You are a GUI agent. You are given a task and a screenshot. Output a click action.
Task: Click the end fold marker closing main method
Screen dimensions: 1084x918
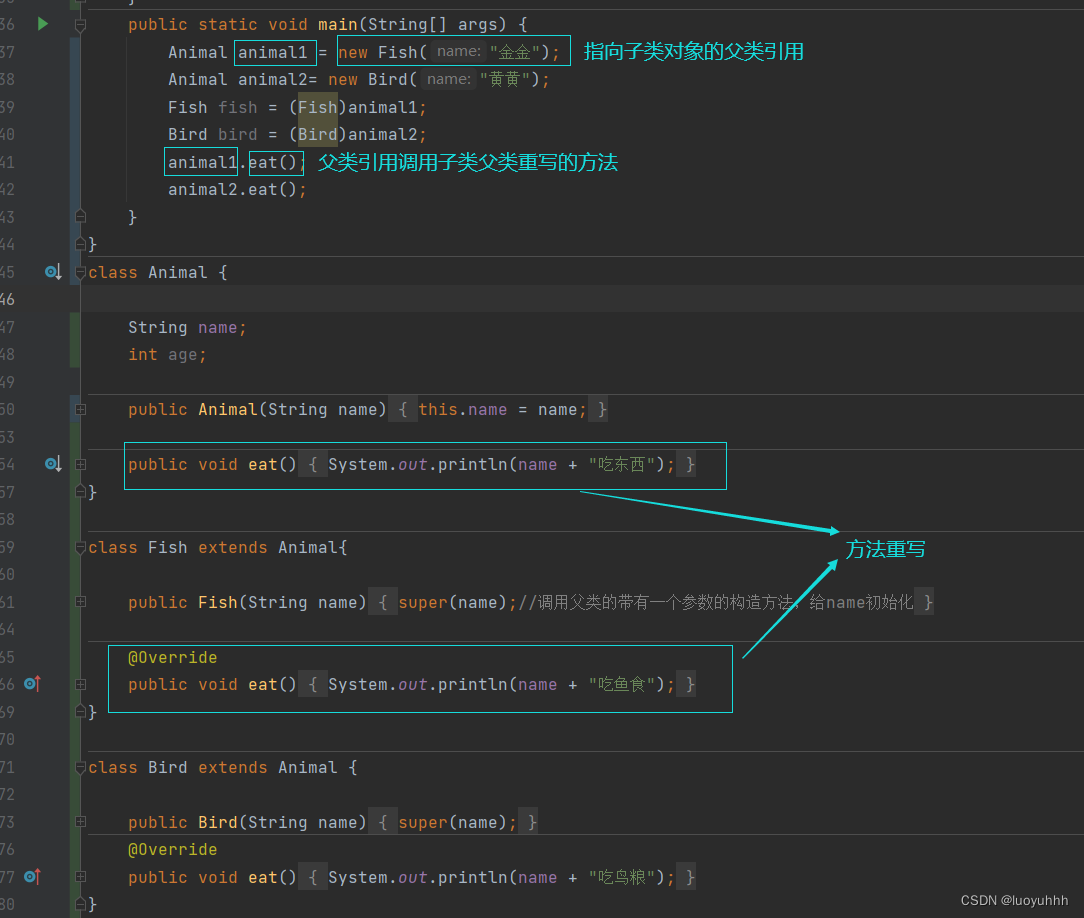(x=80, y=216)
